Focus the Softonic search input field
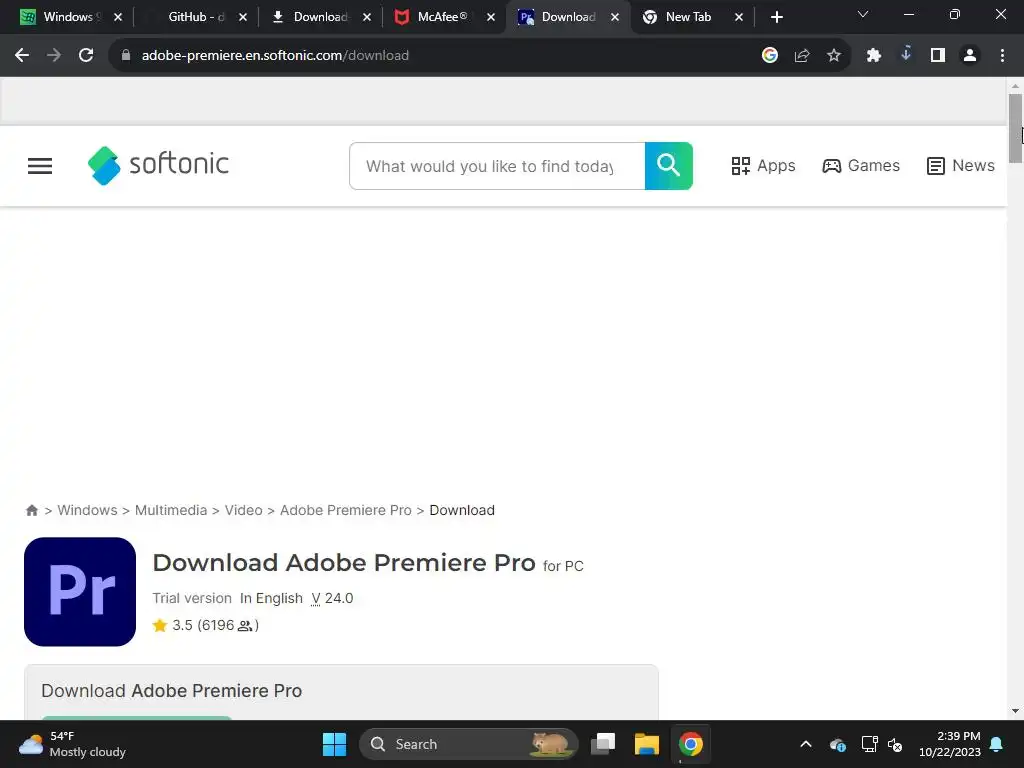 [497, 166]
